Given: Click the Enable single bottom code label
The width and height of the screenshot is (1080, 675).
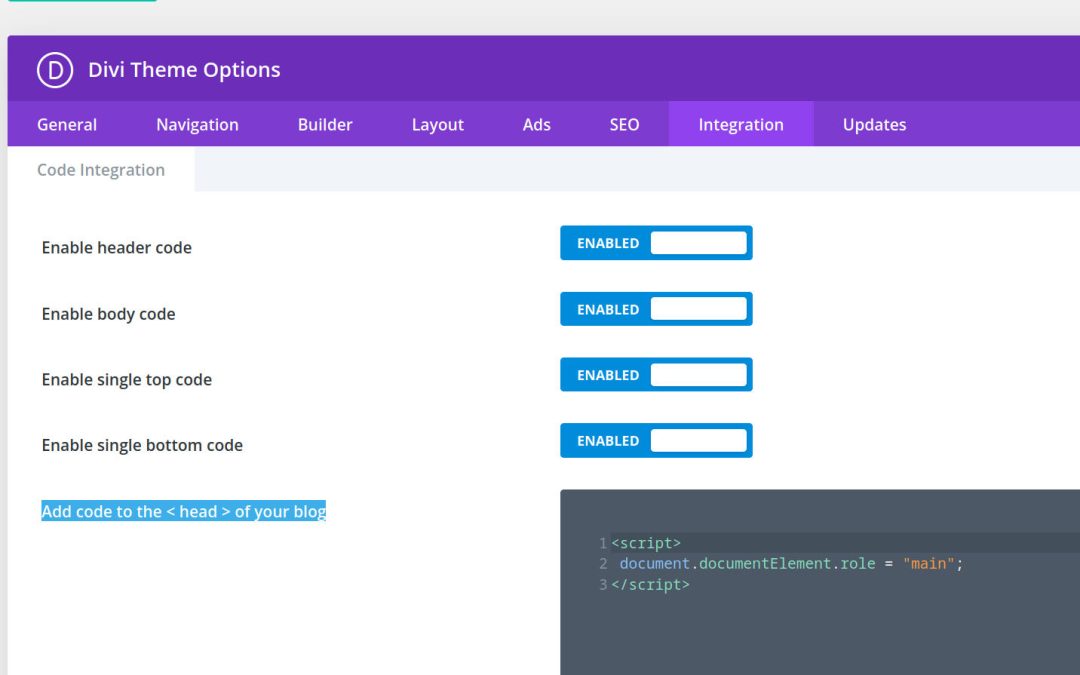Looking at the screenshot, I should tap(142, 445).
